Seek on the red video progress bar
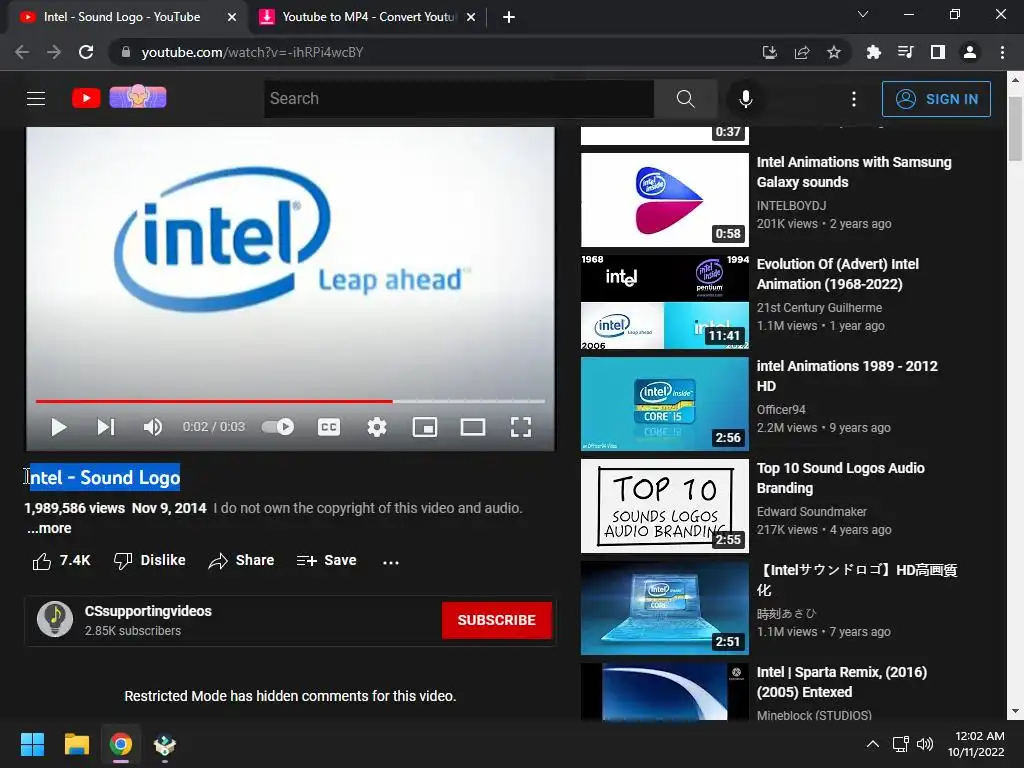 tap(290, 401)
